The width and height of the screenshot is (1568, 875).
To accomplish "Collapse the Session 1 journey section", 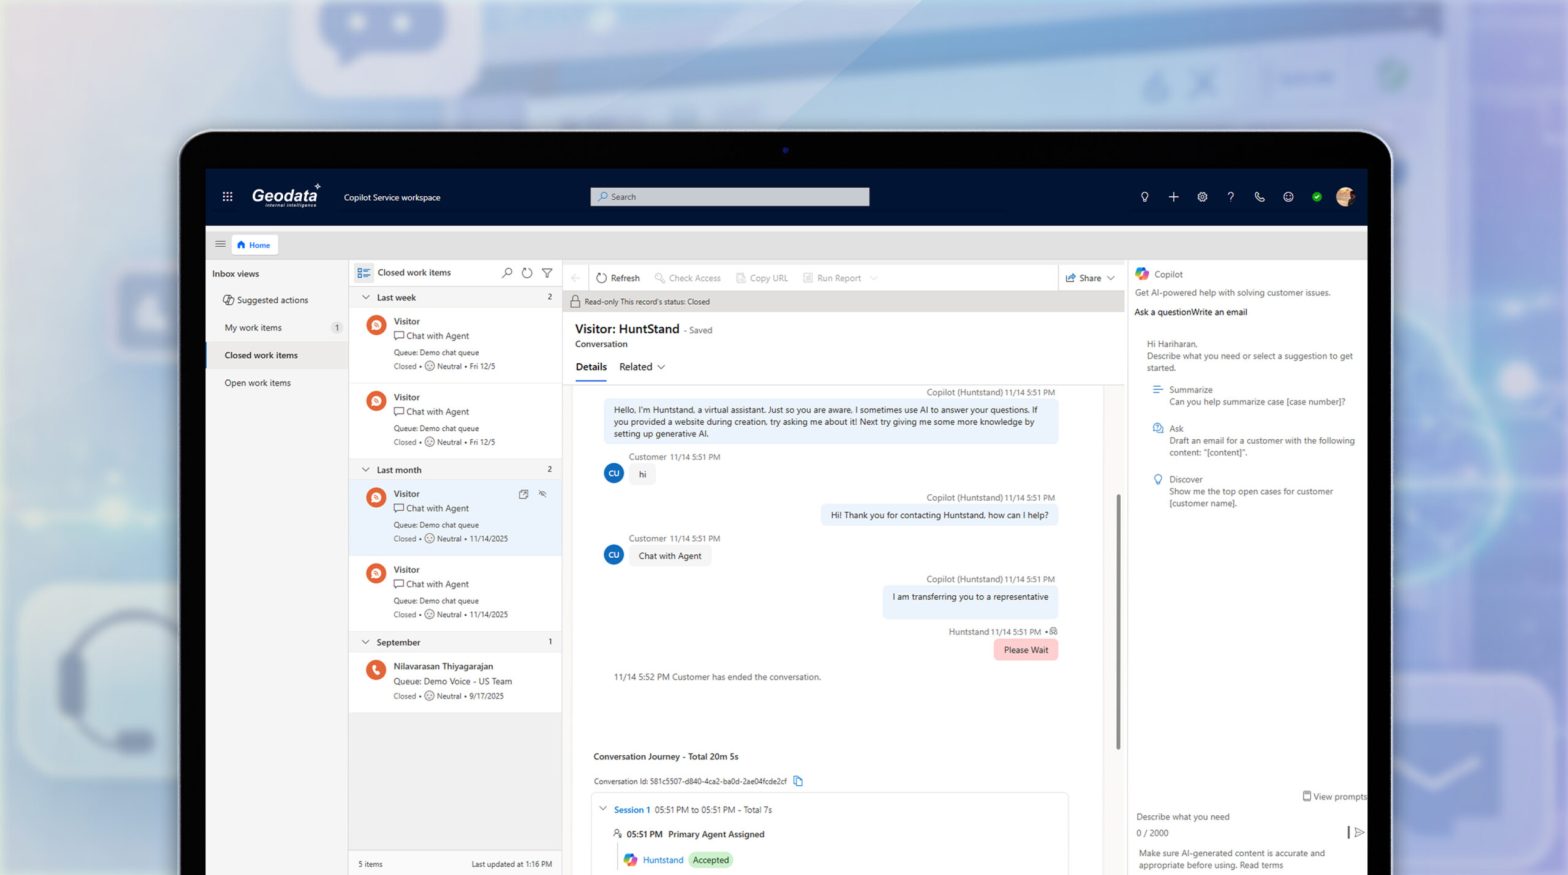I will pos(603,809).
